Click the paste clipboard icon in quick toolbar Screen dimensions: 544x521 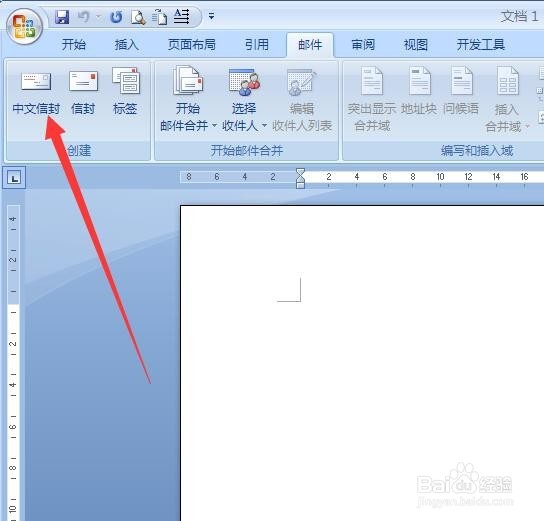[x=159, y=17]
